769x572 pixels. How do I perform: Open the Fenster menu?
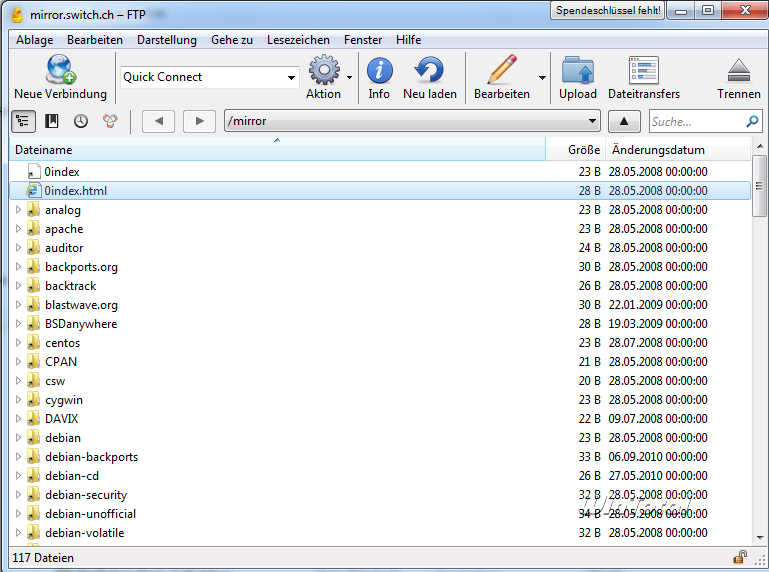[x=363, y=40]
